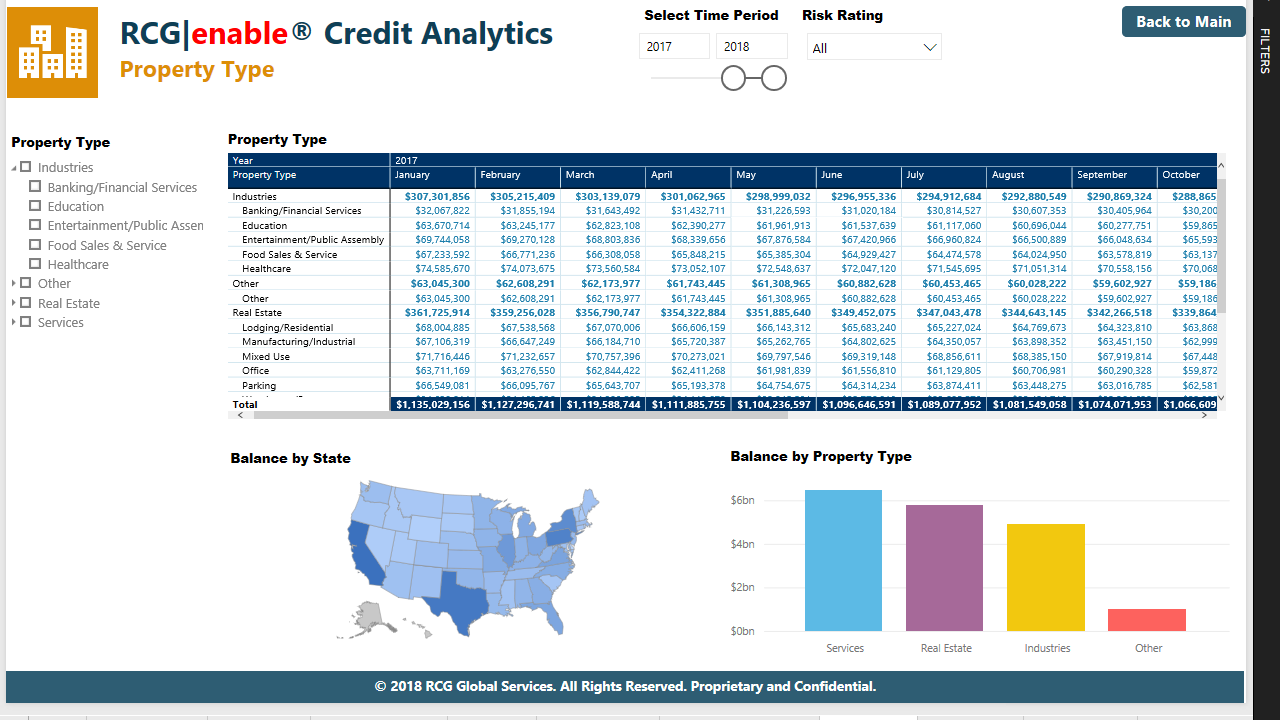
Task: Click the Services bar in chart
Action: (843, 560)
